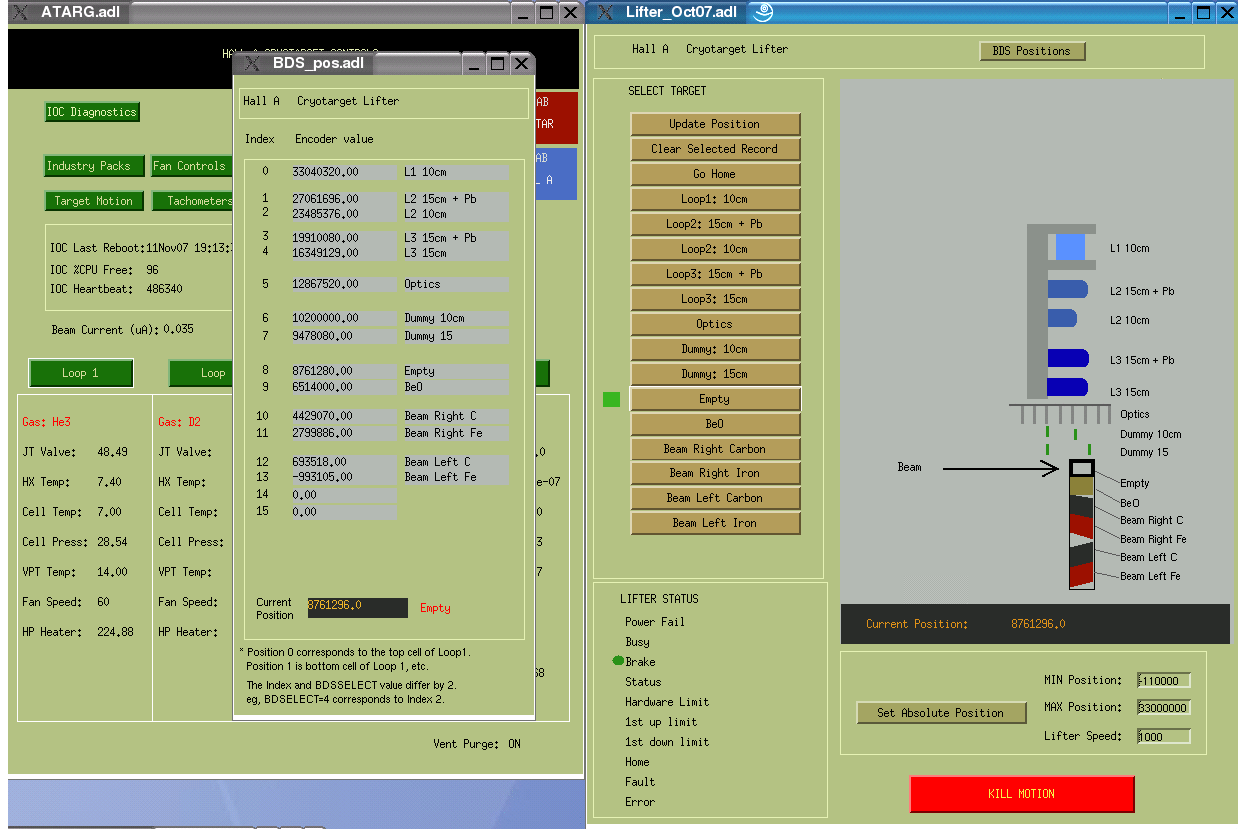This screenshot has width=1238, height=829.
Task: Click the Cell Press value 28.54
Action: pos(112,542)
